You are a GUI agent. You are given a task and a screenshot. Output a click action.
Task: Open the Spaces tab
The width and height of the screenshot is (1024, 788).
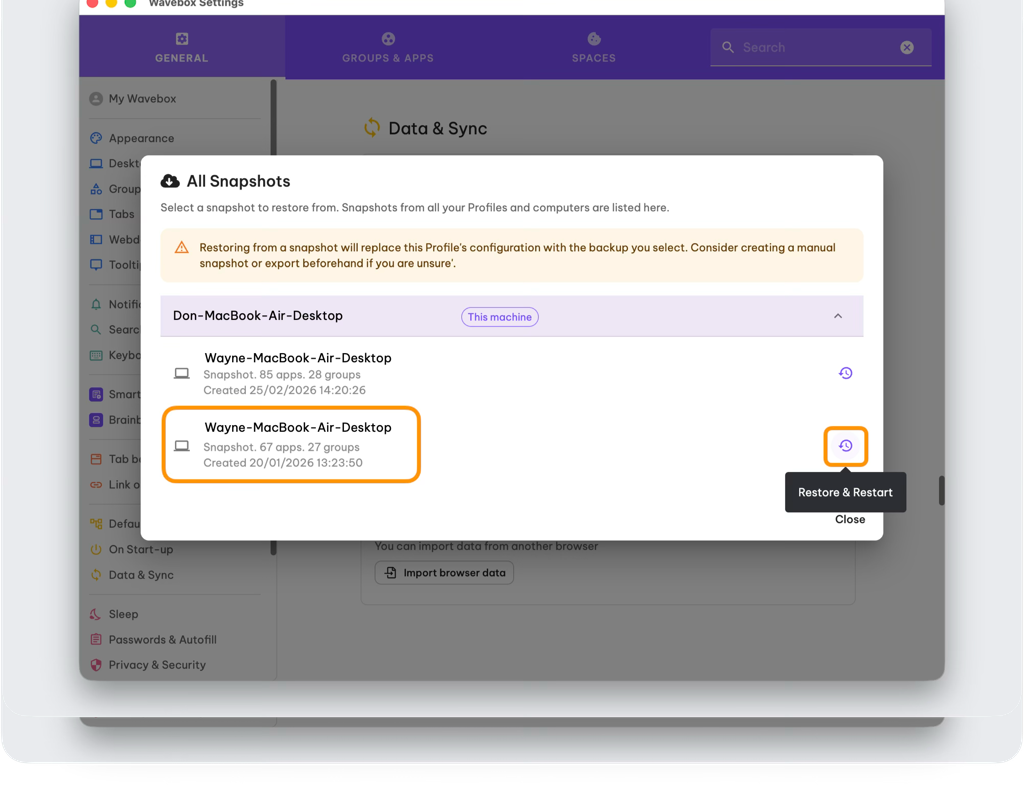(x=593, y=47)
